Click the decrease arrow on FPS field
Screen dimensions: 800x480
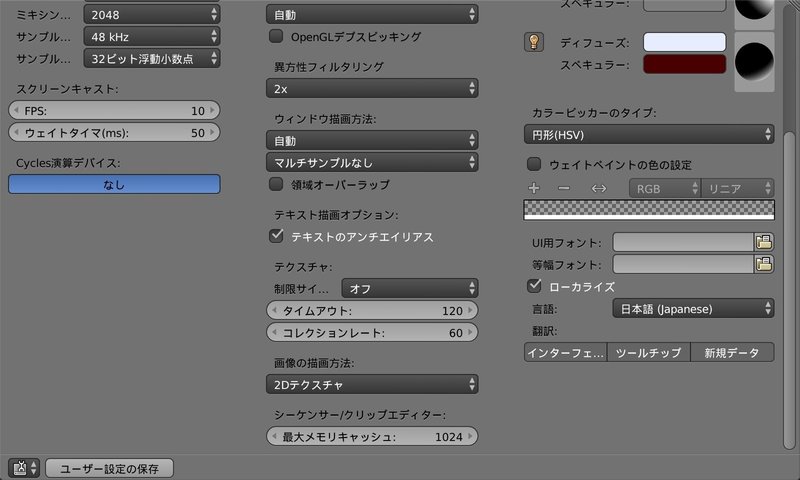click(x=16, y=111)
